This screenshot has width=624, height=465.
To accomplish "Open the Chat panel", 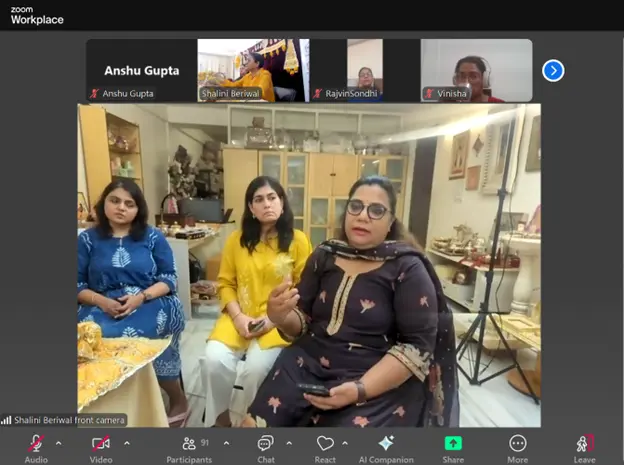I will tap(265, 443).
